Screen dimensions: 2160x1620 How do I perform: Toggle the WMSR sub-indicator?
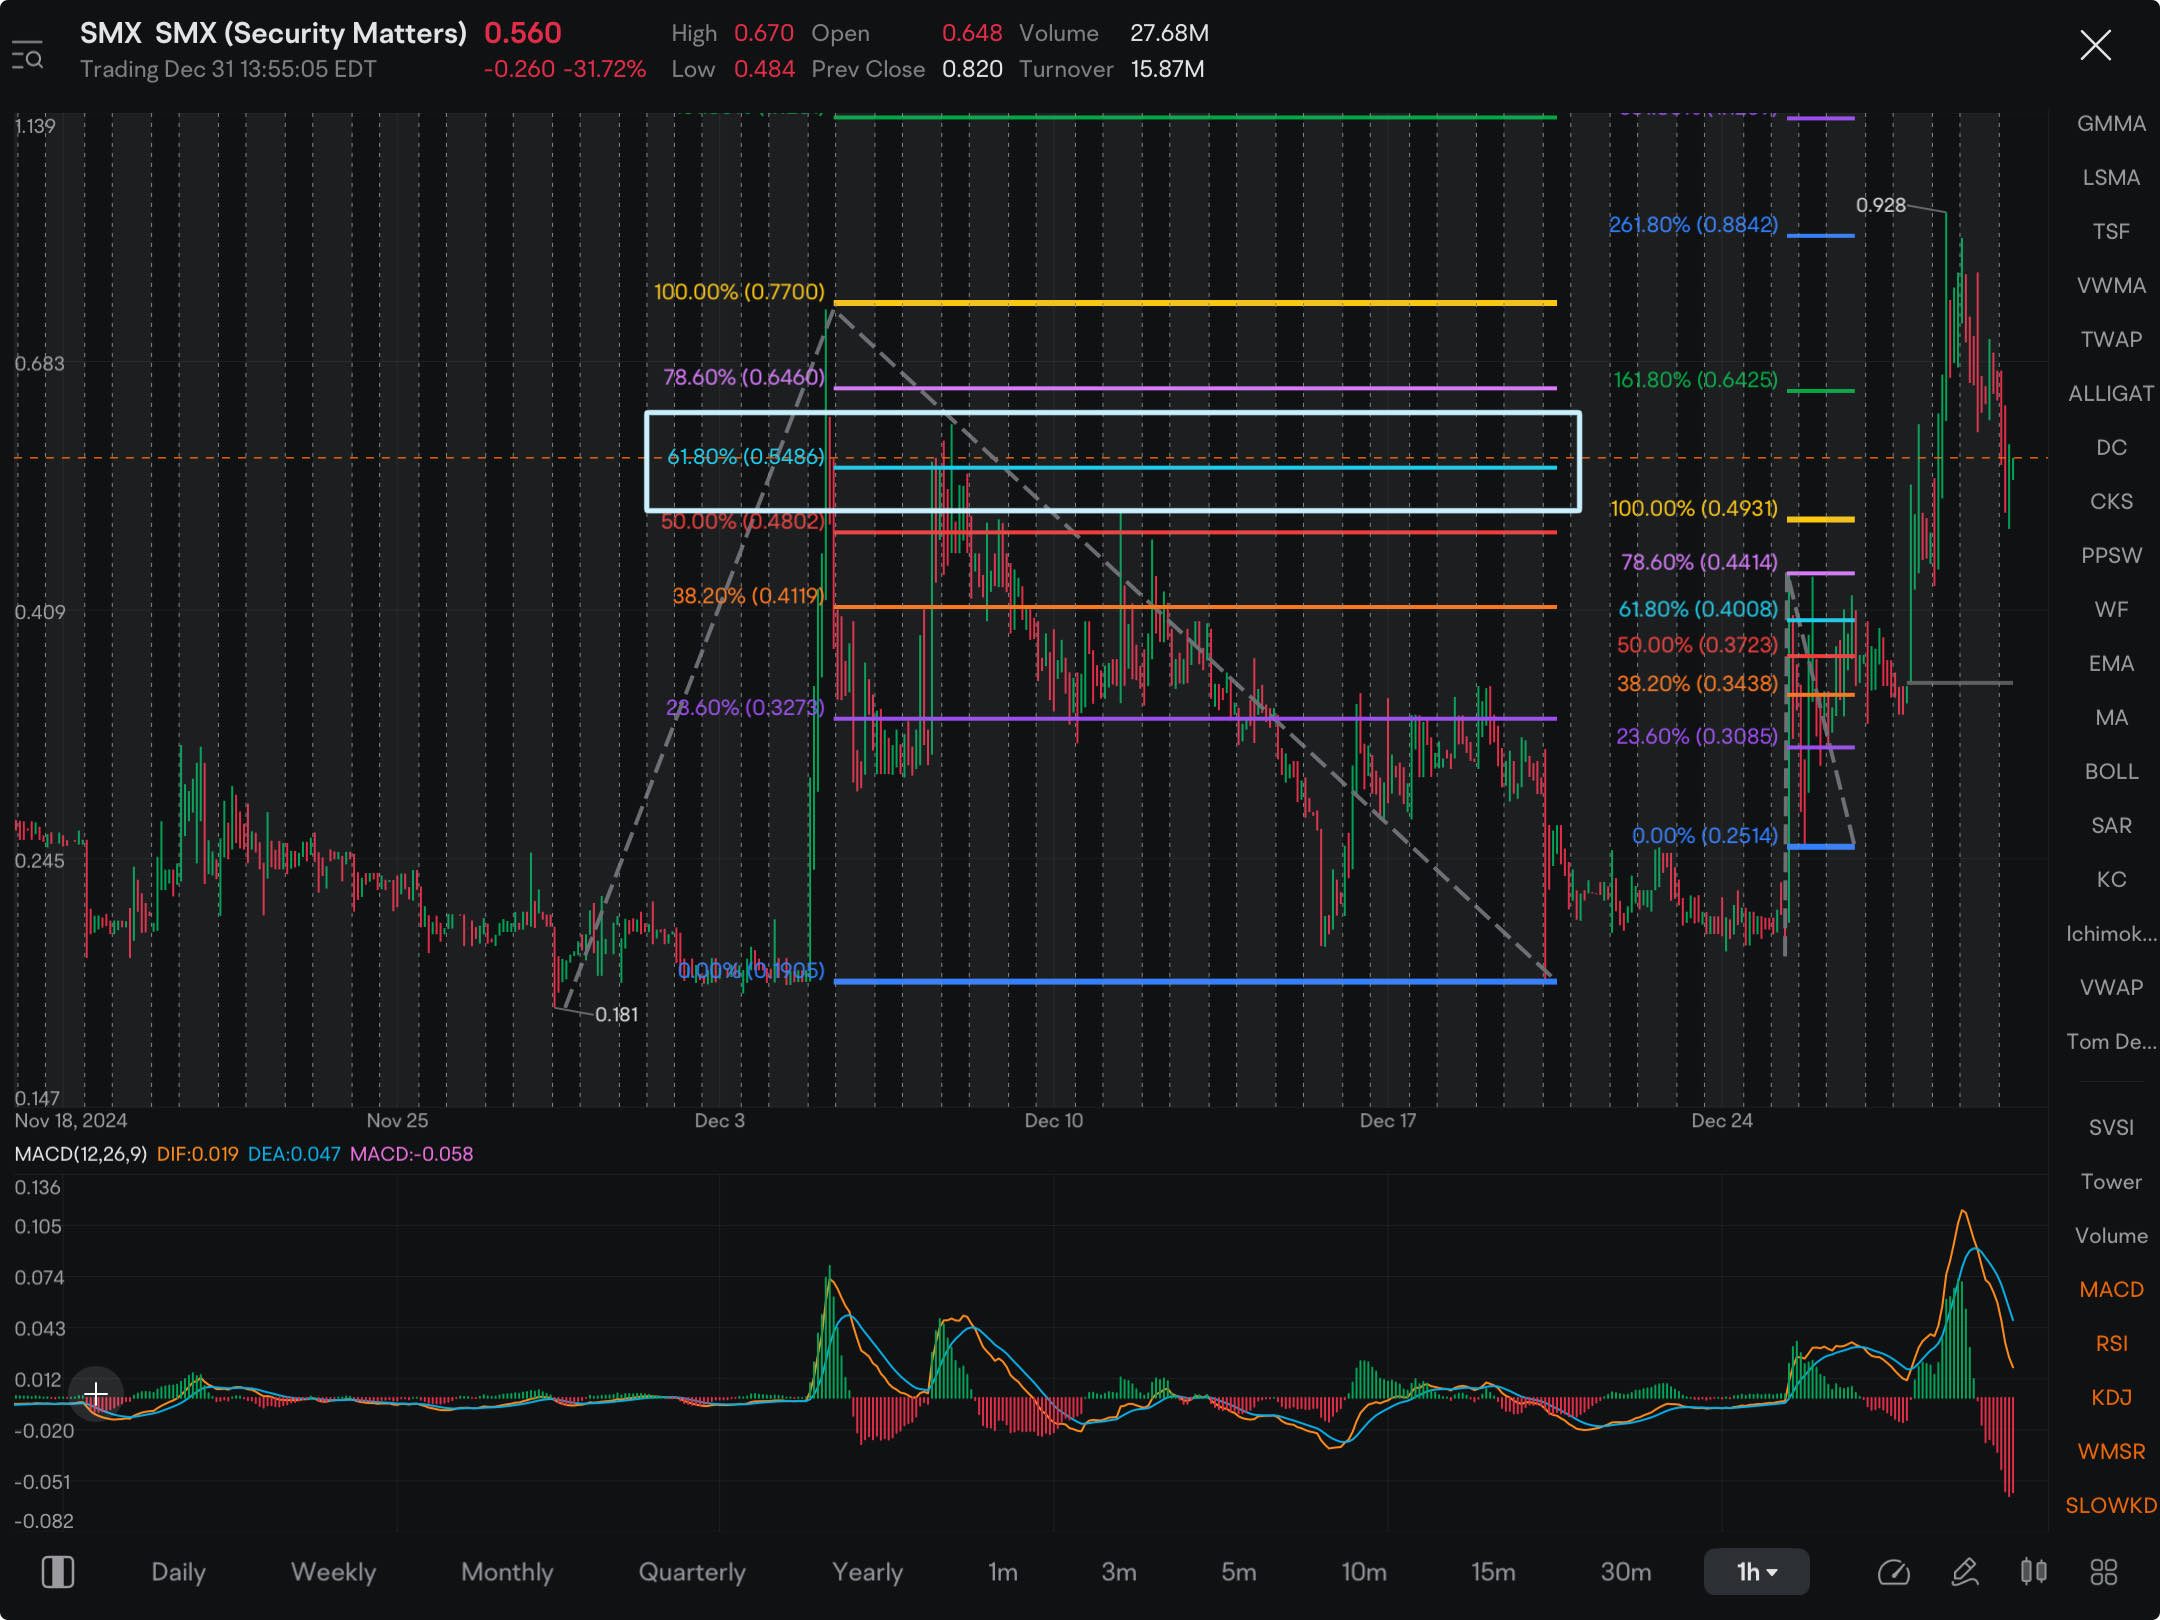coord(2111,1452)
